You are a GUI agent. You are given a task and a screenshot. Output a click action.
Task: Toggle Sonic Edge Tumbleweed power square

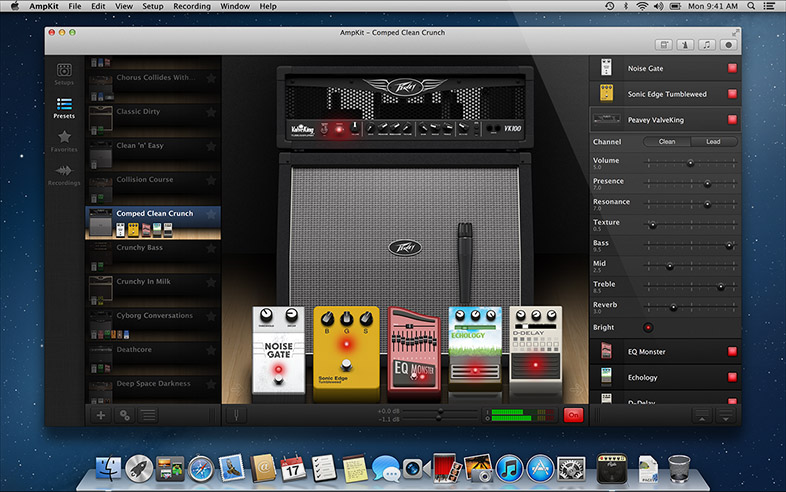pyautogui.click(x=732, y=93)
